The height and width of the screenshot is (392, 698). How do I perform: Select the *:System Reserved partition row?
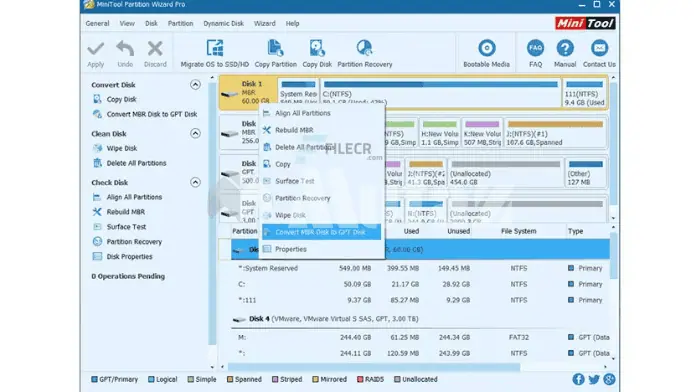coord(420,268)
